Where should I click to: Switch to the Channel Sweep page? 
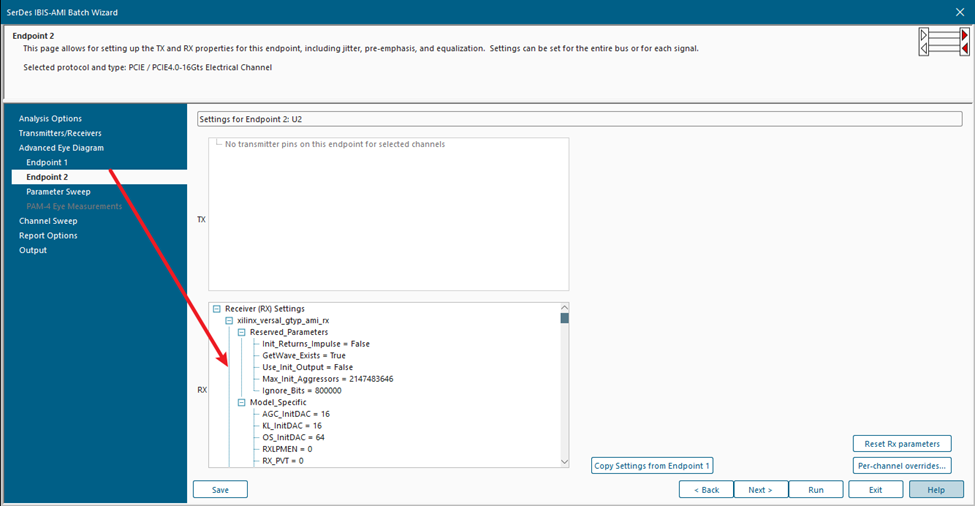[x=48, y=221]
